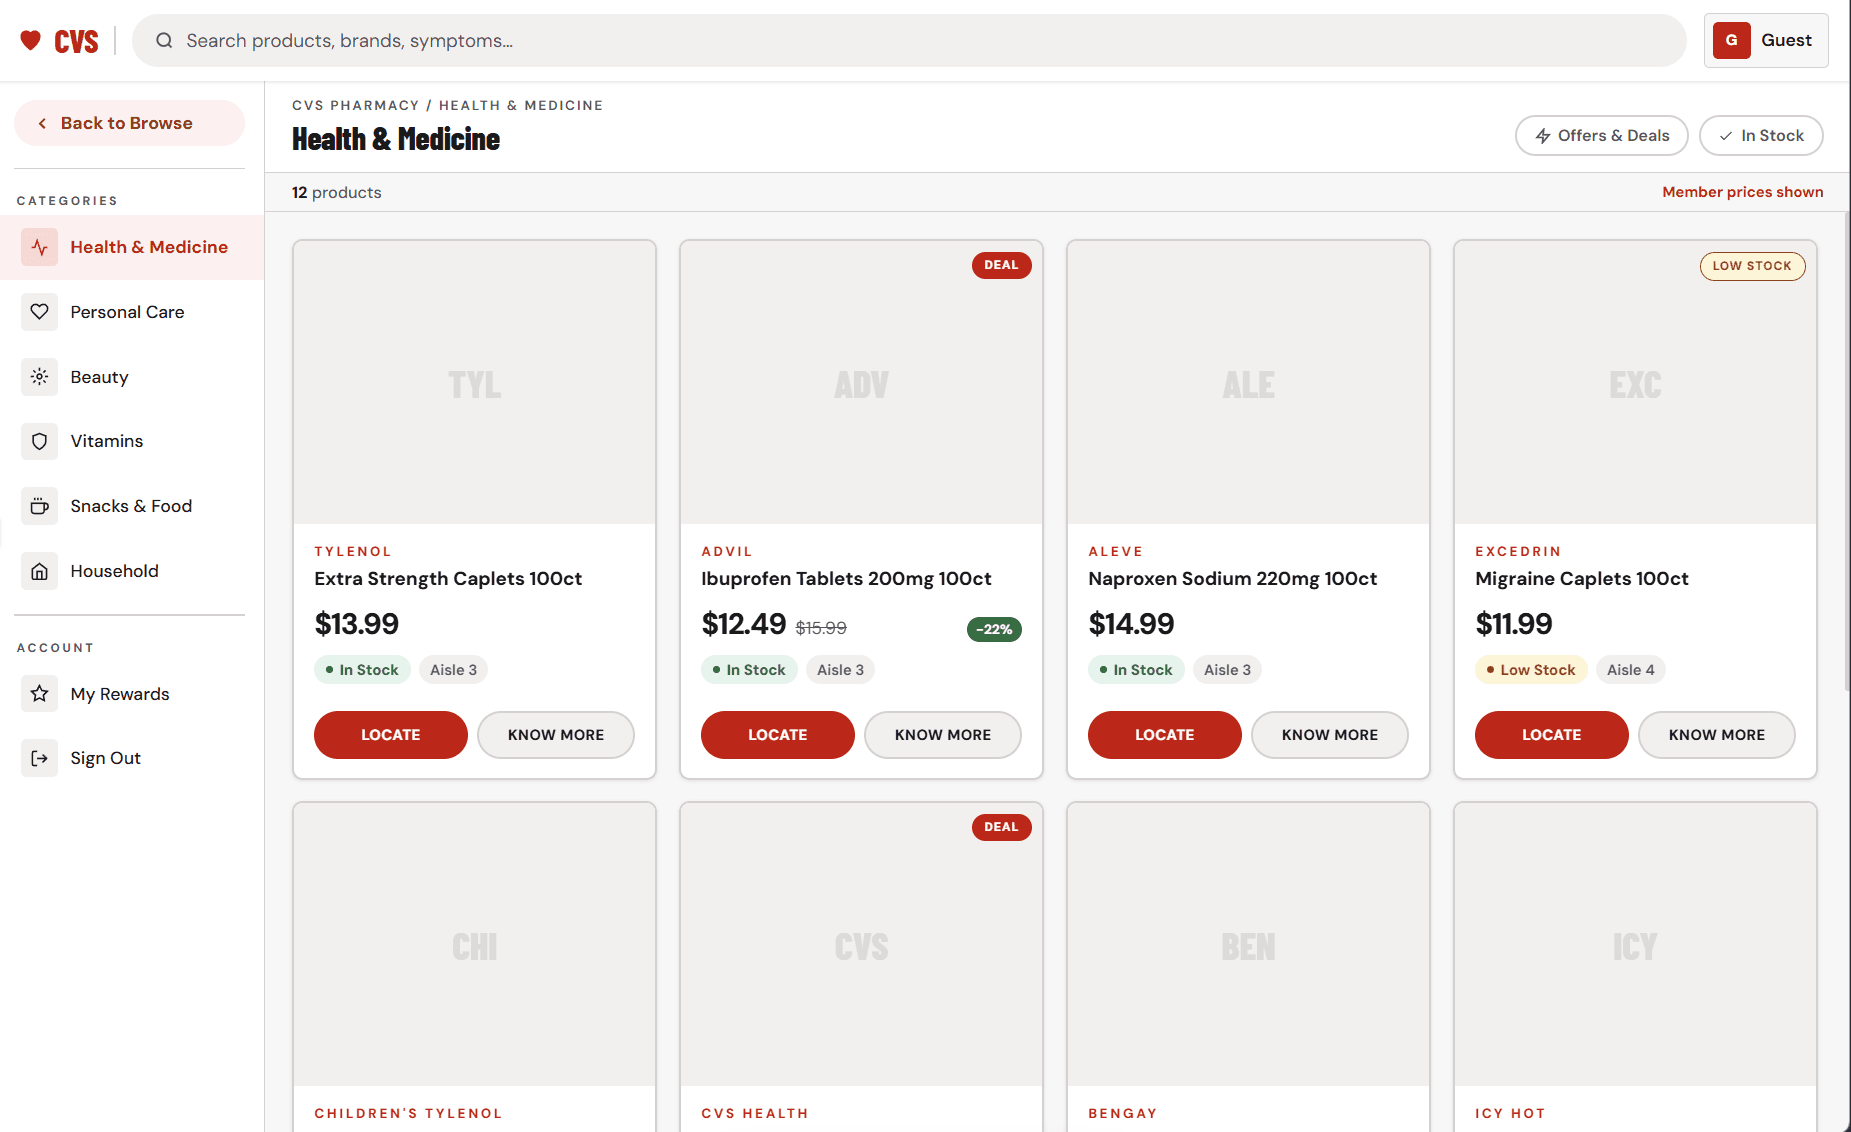Click the -22% discount badge

994,629
